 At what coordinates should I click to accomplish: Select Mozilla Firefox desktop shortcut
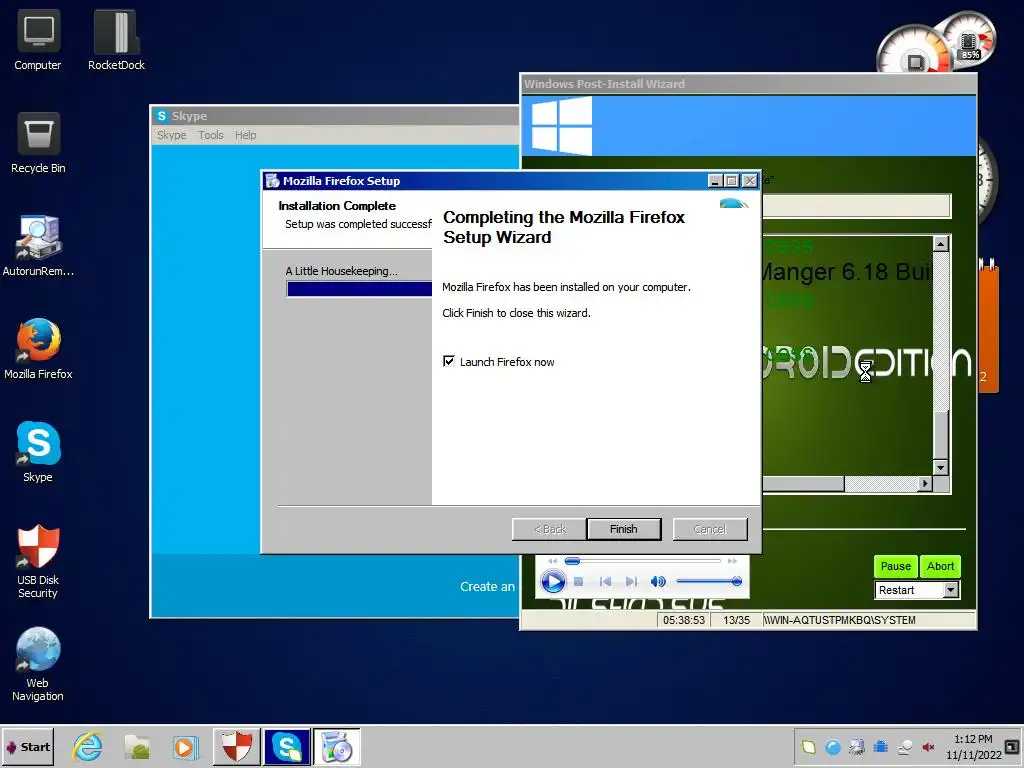coord(38,349)
